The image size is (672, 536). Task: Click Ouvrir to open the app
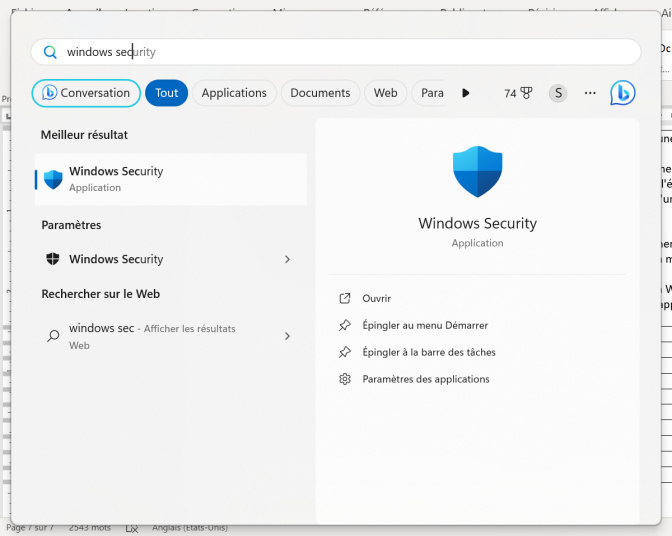(376, 298)
